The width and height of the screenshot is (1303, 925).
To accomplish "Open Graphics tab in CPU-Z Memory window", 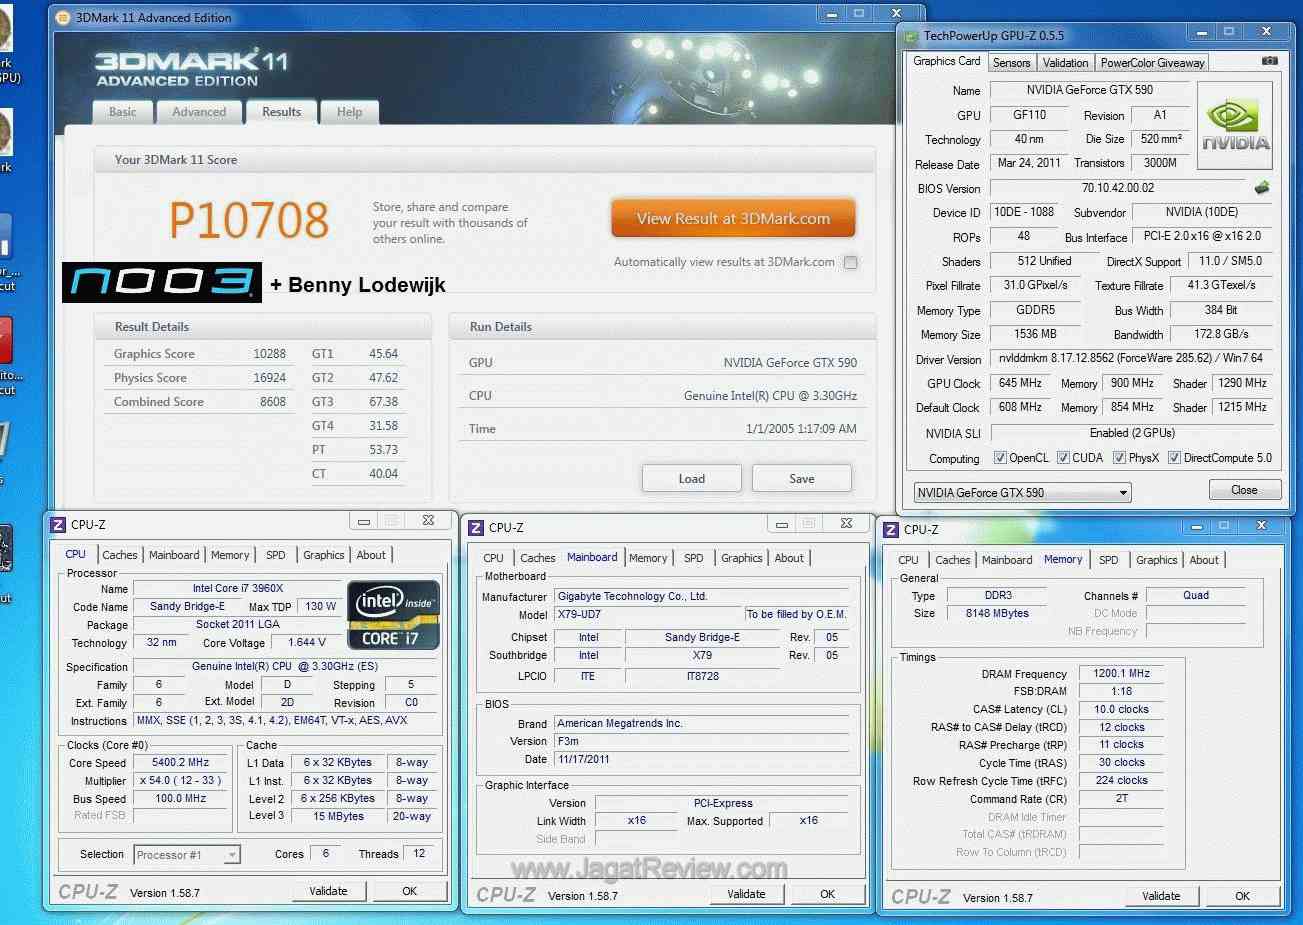I will (1157, 560).
